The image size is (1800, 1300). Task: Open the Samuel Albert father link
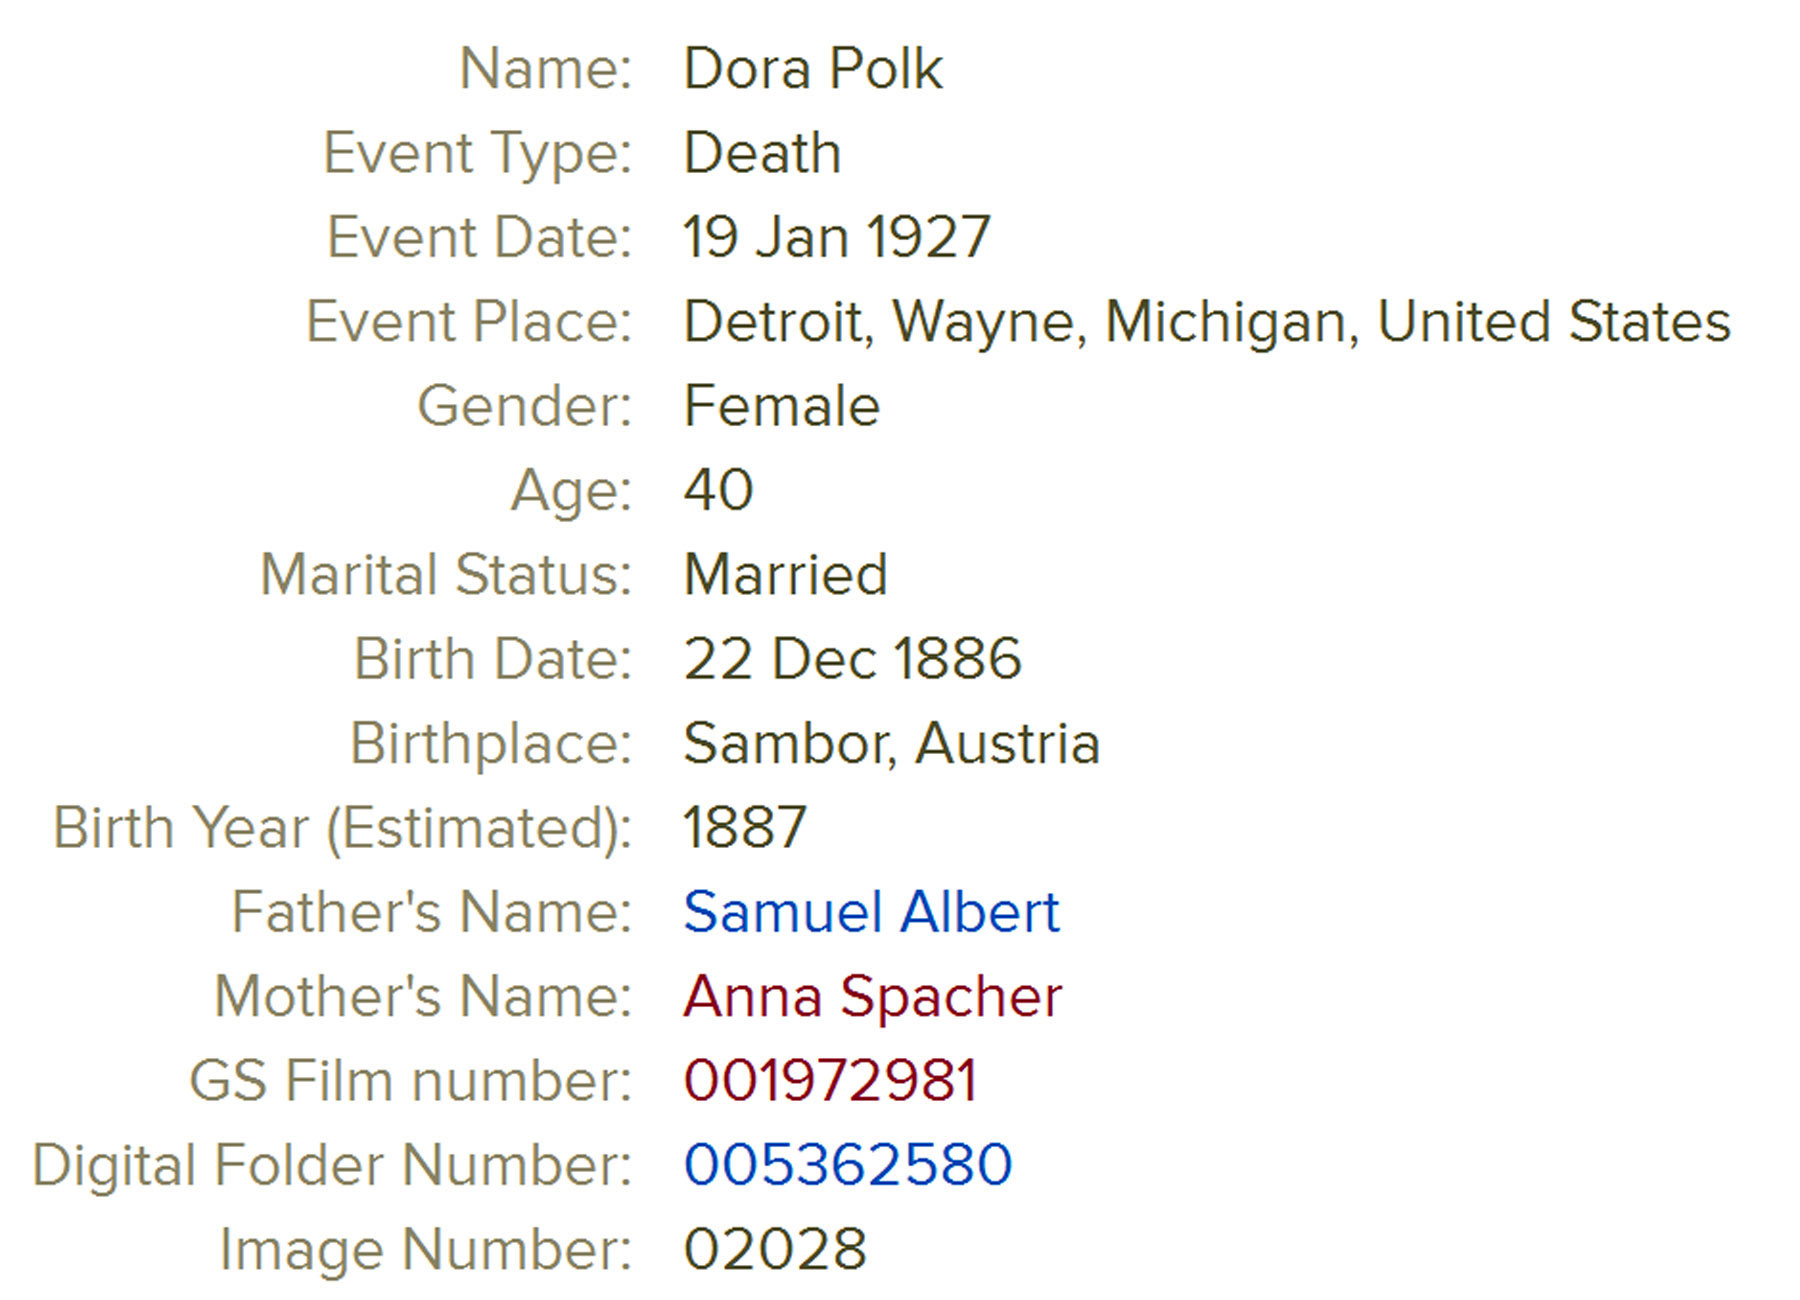click(870, 912)
